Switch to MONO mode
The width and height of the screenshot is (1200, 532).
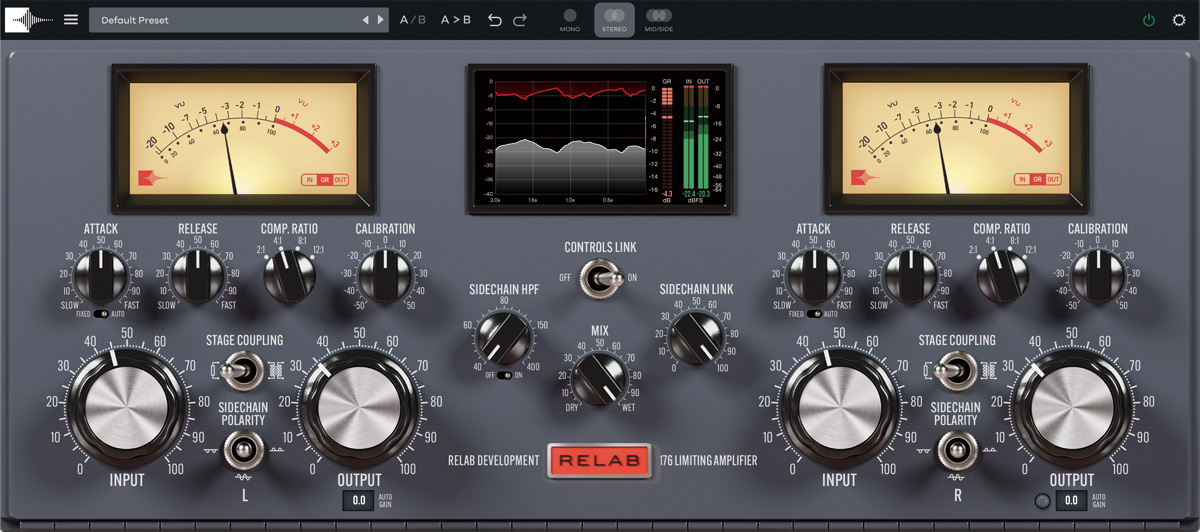(x=570, y=20)
